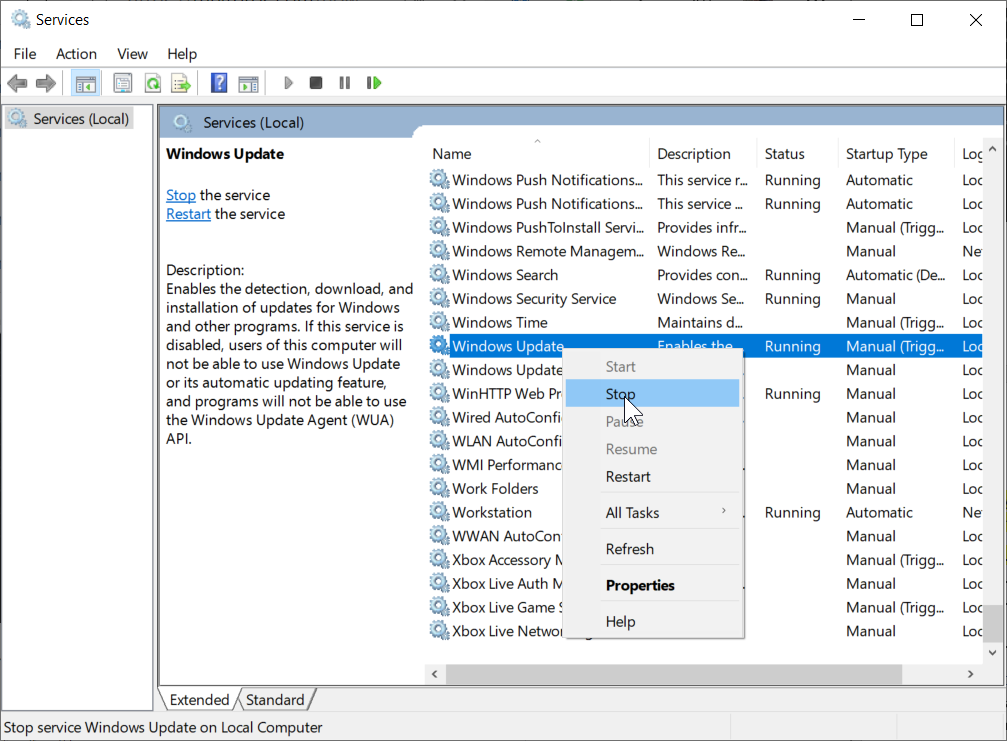The image size is (1007, 741).
Task: Choose Help in the context menu
Action: coord(652,622)
